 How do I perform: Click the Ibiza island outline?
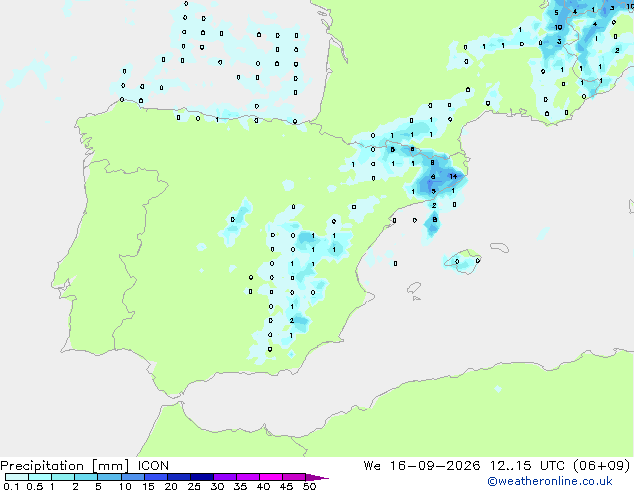(x=414, y=288)
